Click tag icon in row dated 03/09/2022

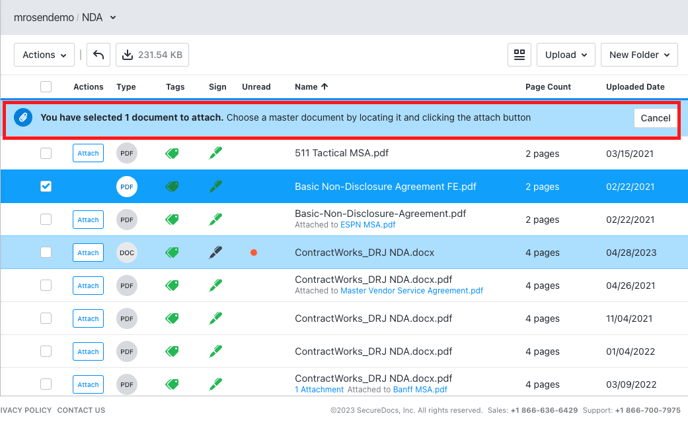click(x=172, y=384)
